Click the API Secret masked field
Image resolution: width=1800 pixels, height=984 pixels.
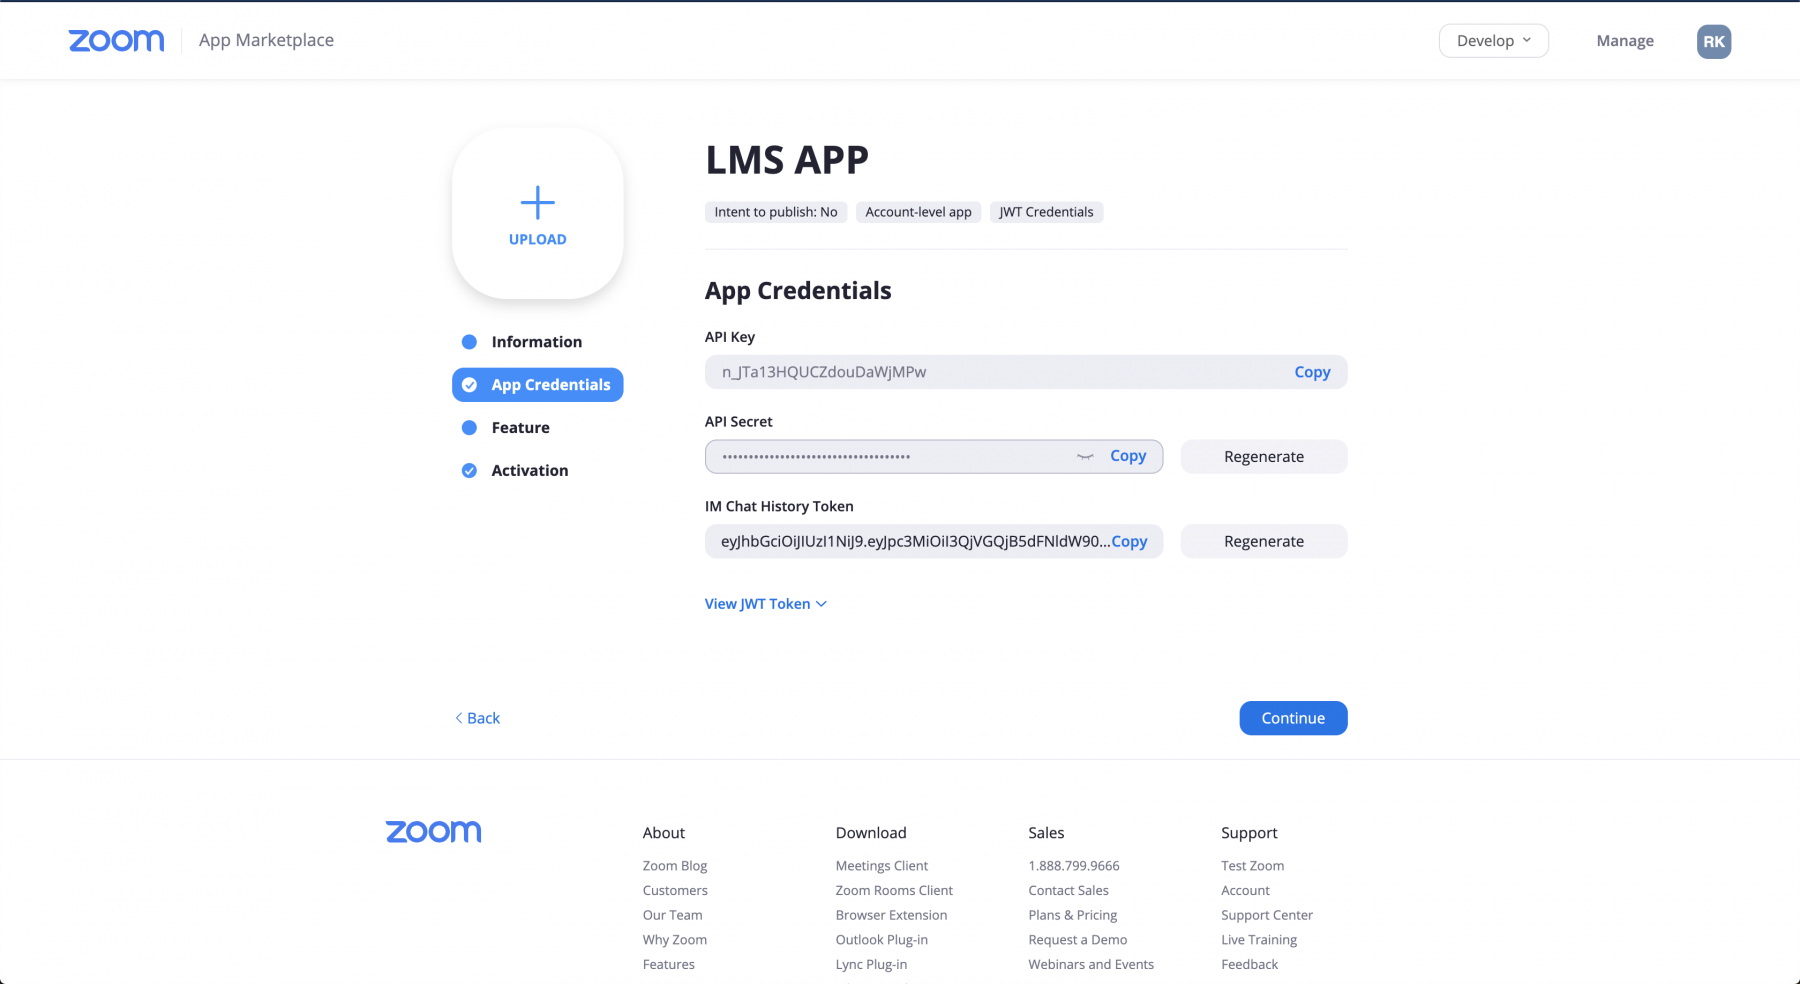(934, 457)
